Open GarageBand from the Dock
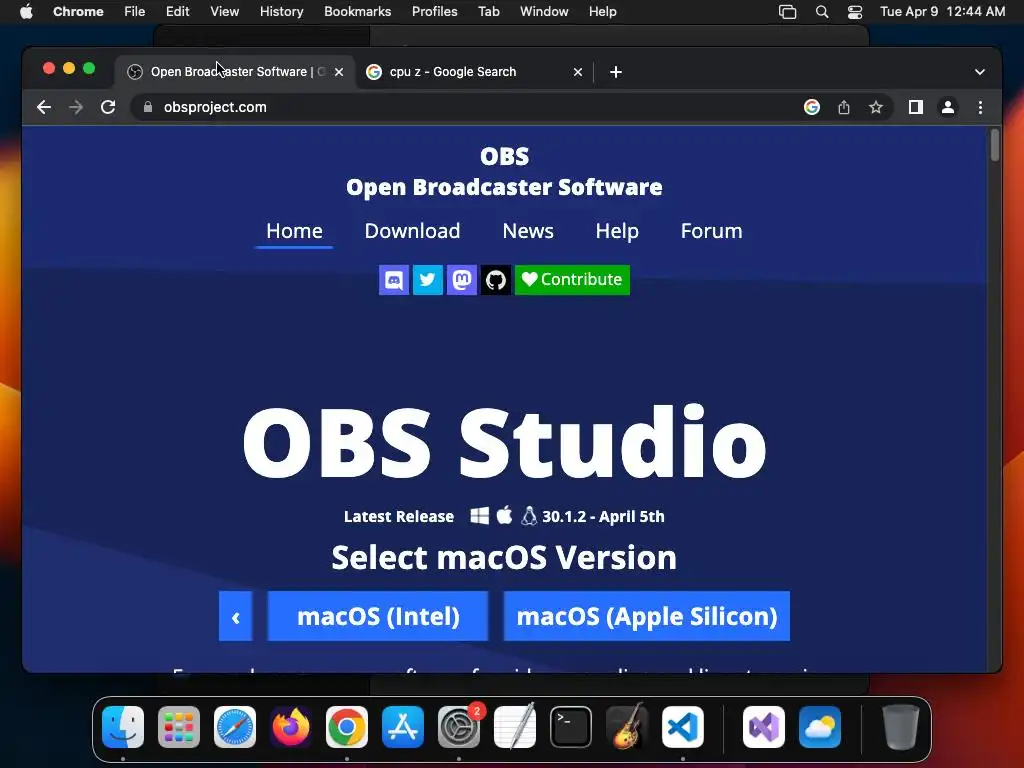This screenshot has width=1024, height=768. (627, 727)
